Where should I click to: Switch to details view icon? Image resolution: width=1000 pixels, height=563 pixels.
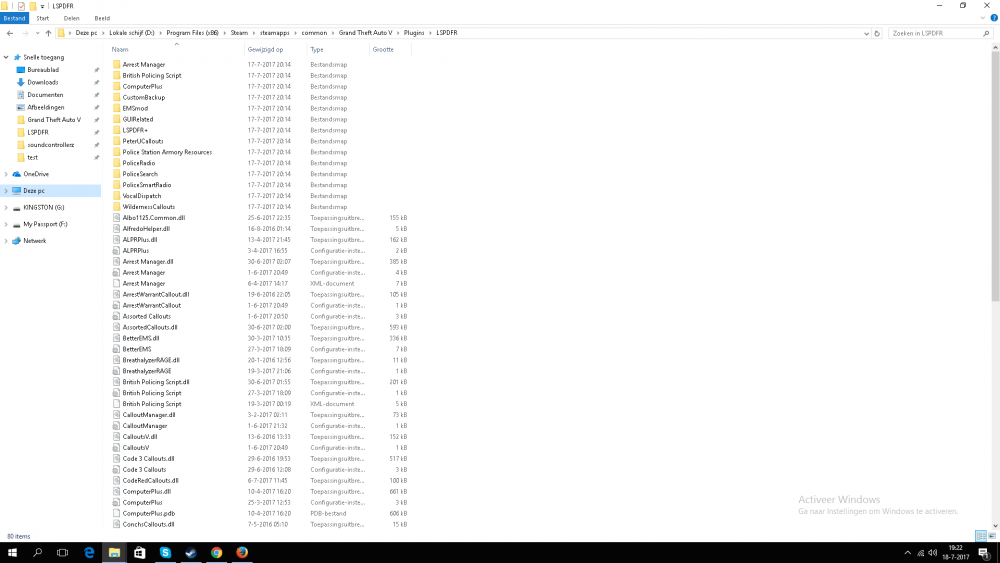pos(981,536)
